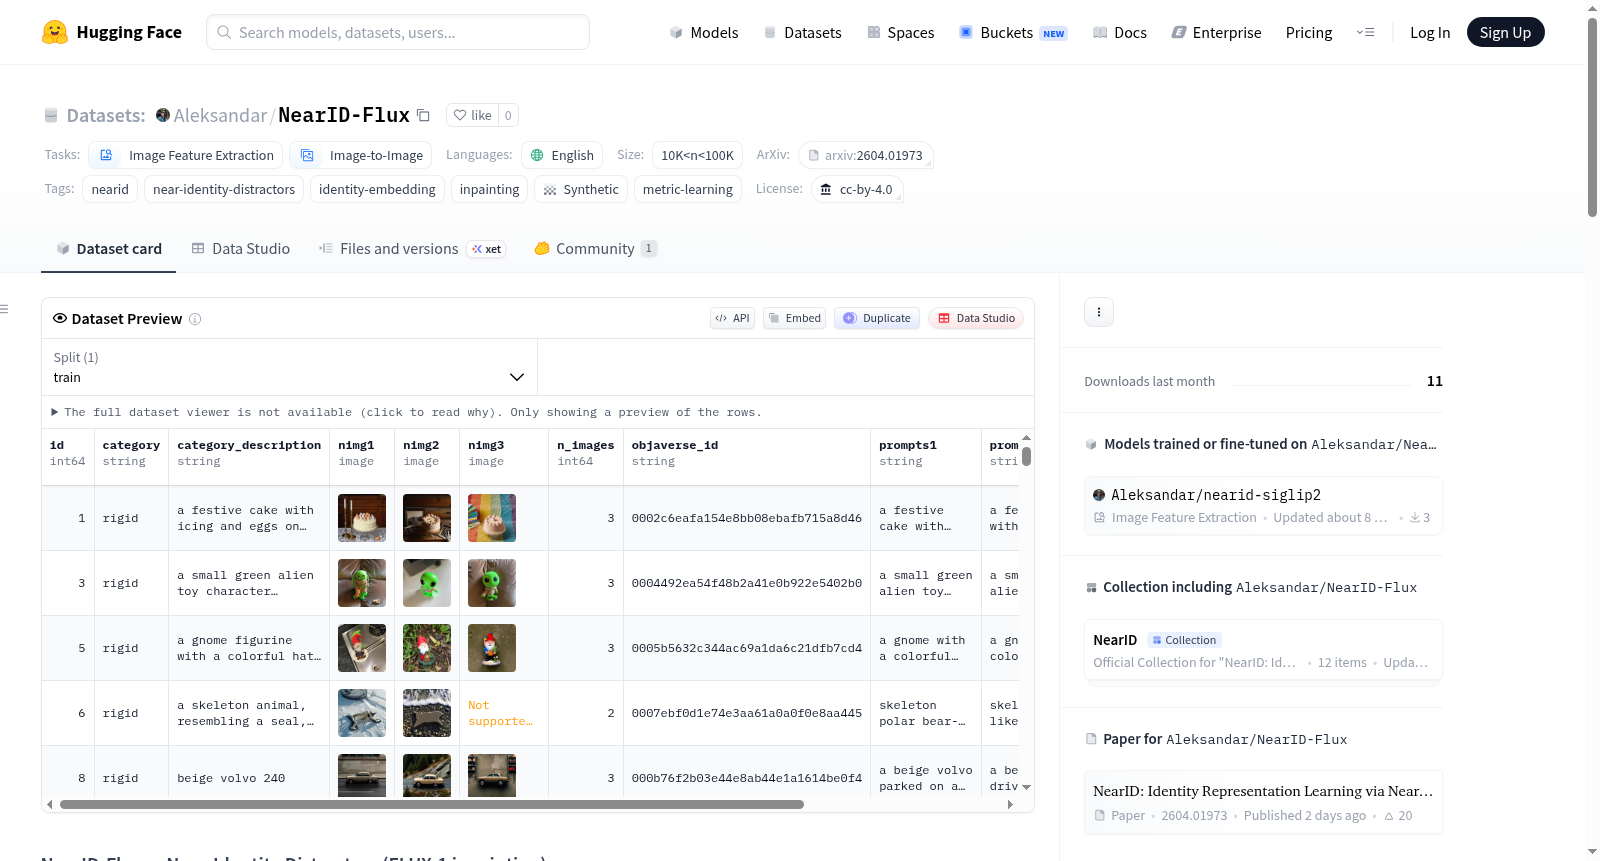The image size is (1600, 861).
Task: Click the Sign Up button
Action: (x=1506, y=33)
